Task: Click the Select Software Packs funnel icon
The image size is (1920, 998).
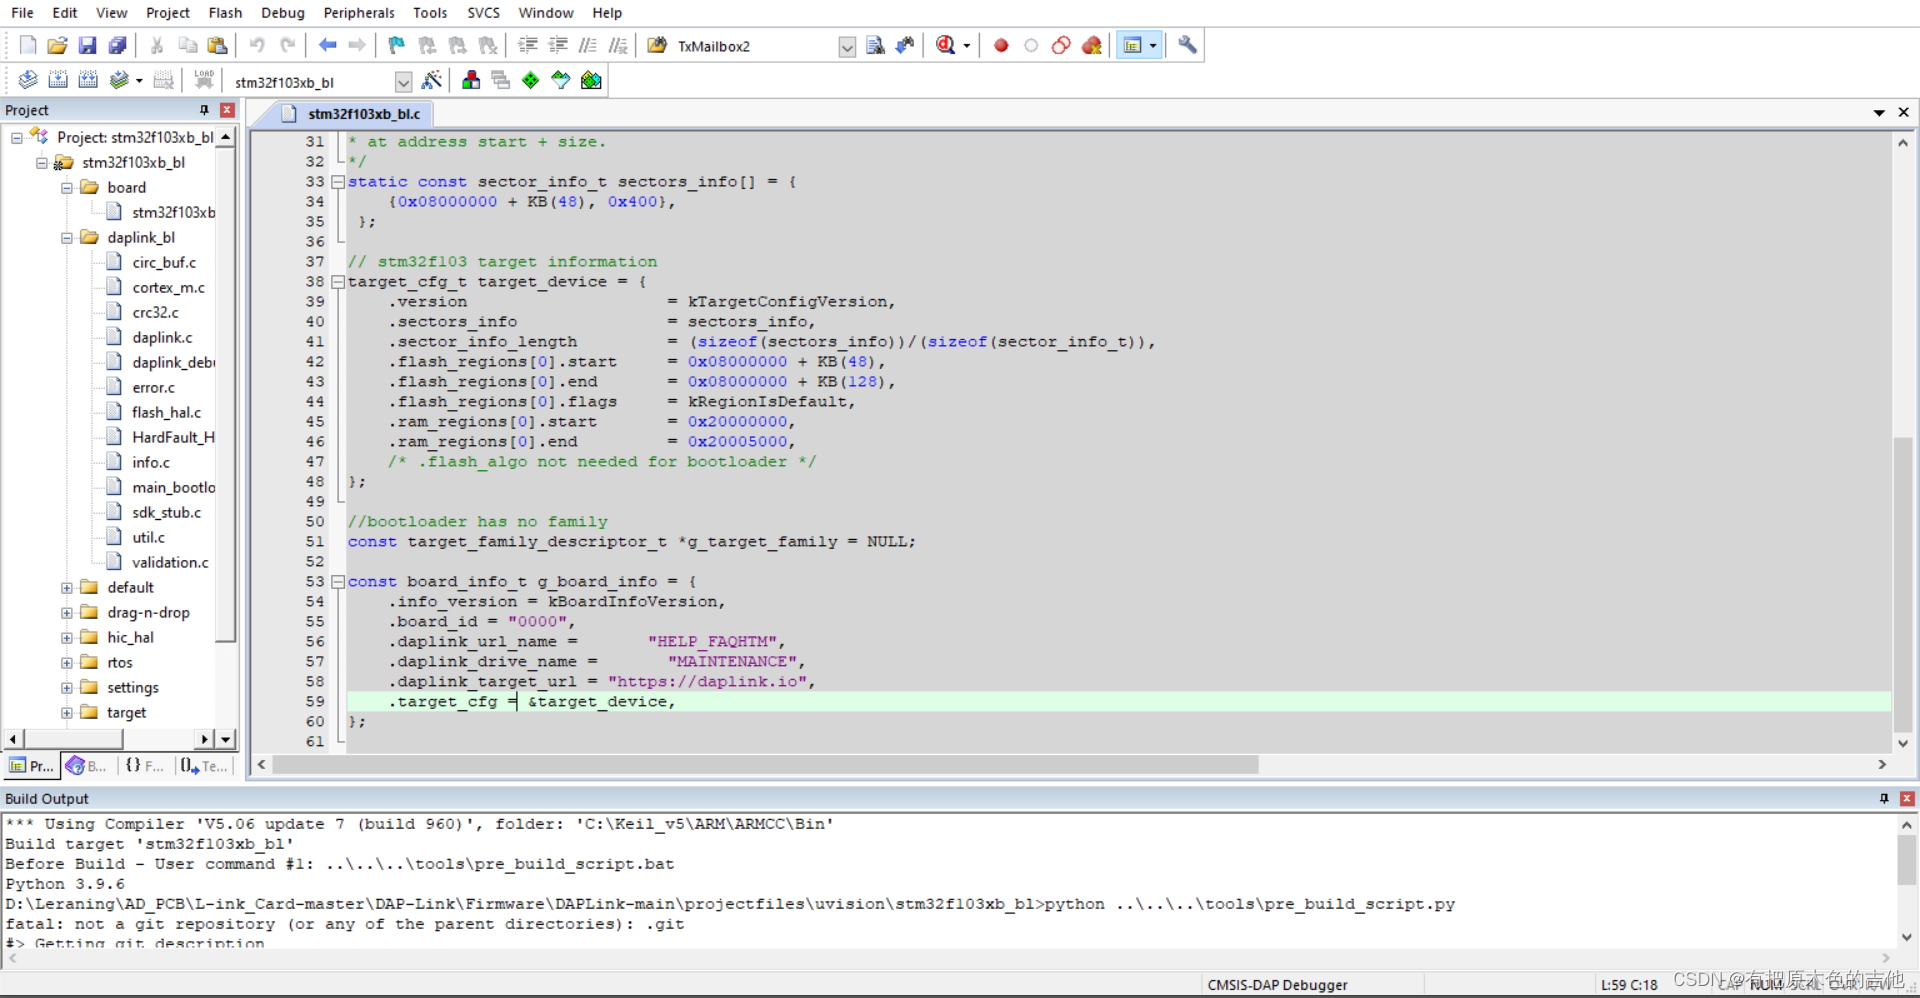Action: (561, 80)
